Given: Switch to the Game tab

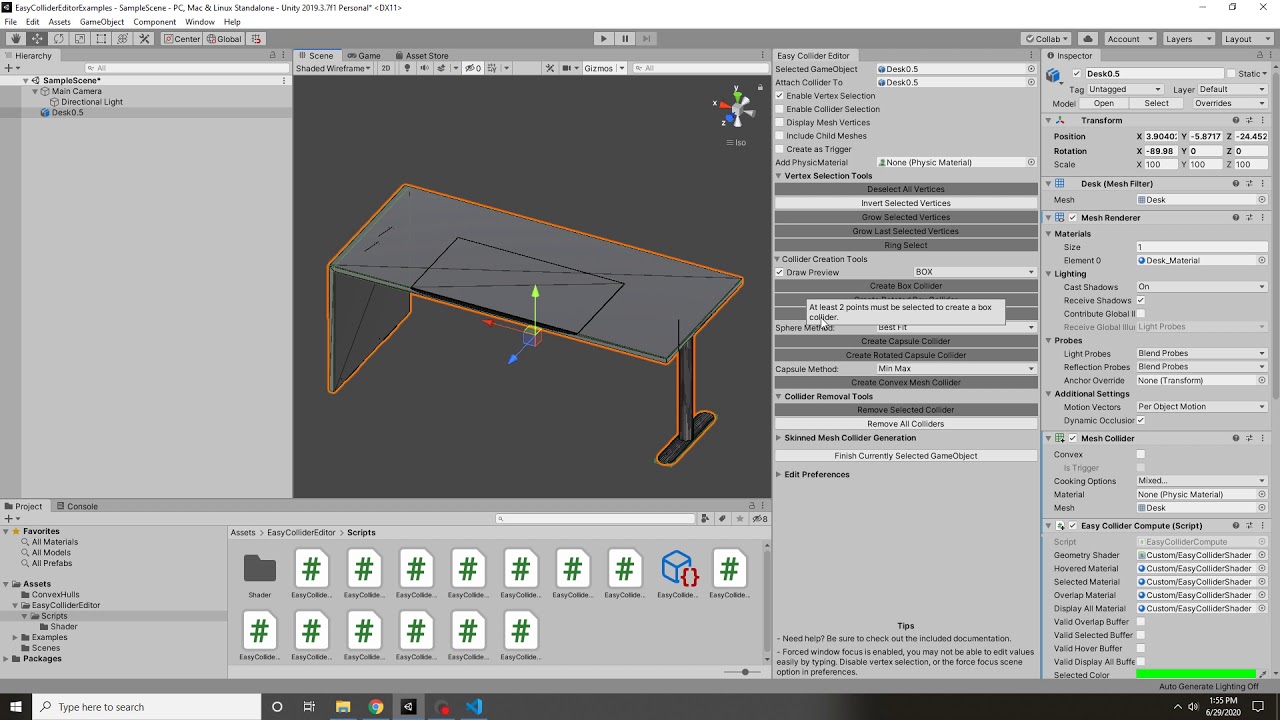Looking at the screenshot, I should pyautogui.click(x=364, y=56).
